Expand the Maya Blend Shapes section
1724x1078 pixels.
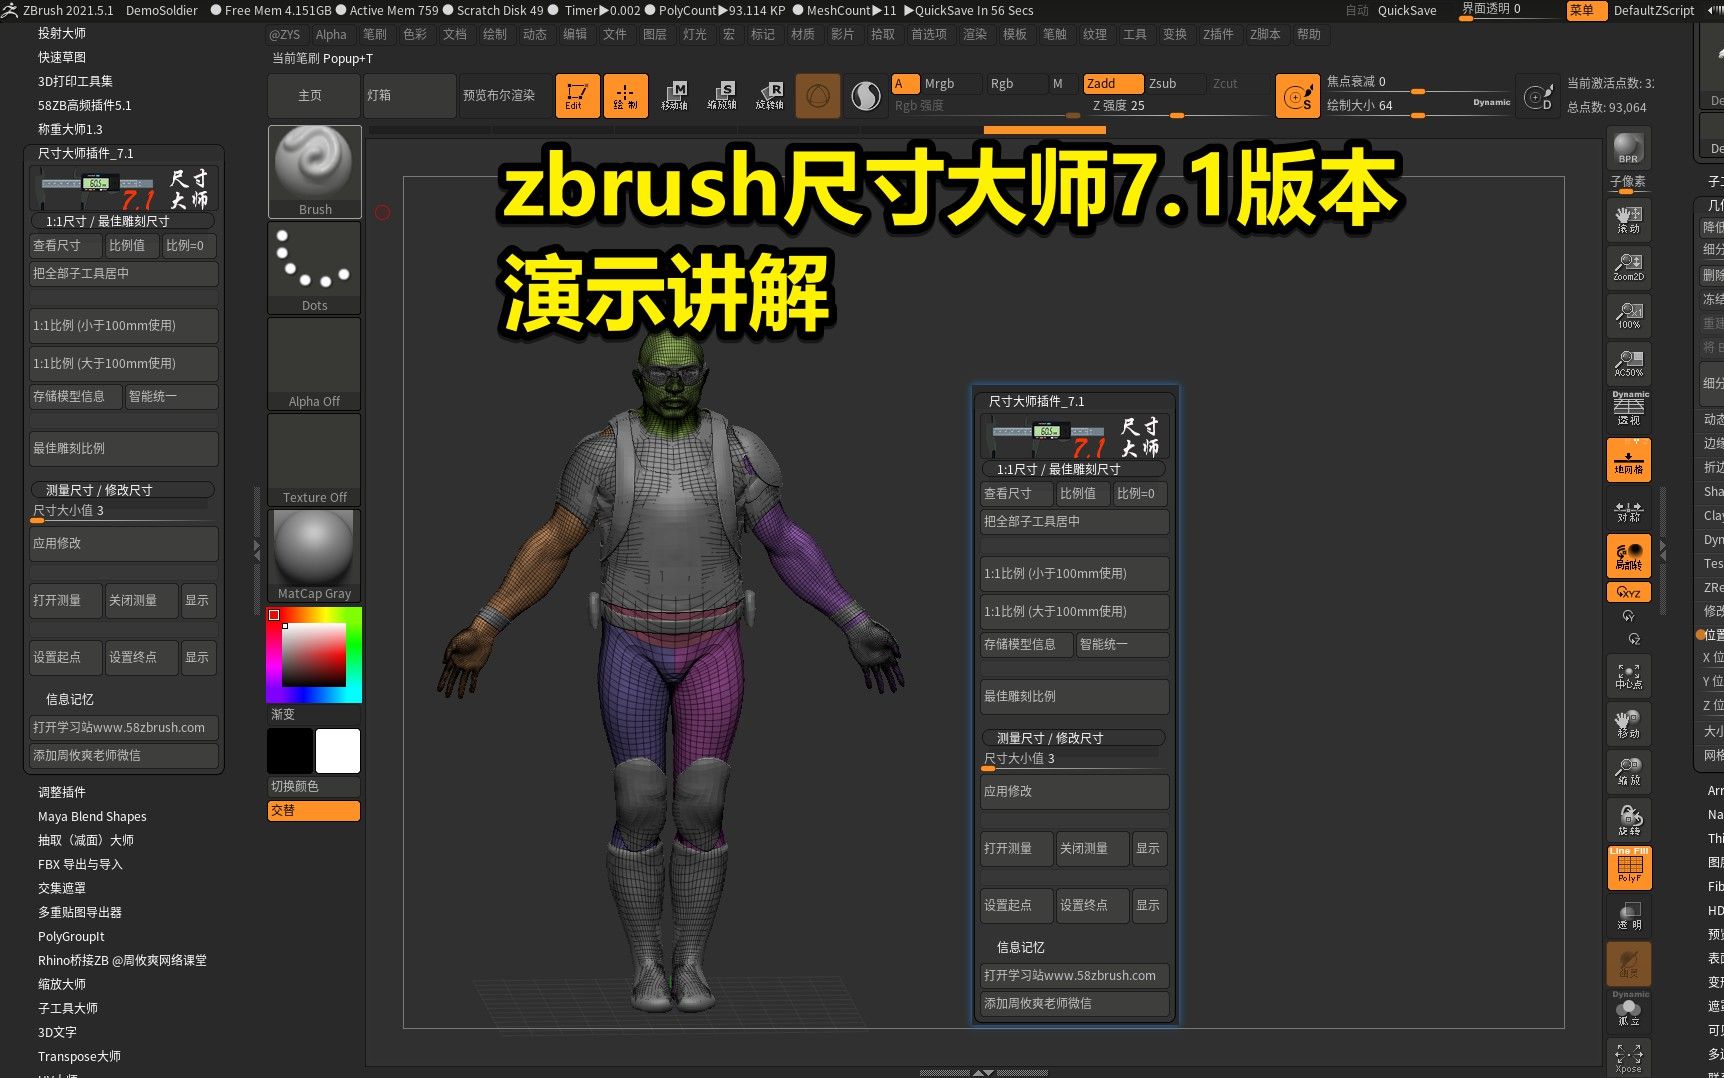(x=92, y=816)
